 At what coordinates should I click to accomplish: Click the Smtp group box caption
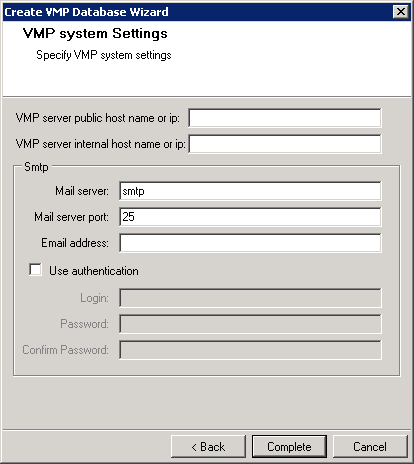tap(36, 167)
